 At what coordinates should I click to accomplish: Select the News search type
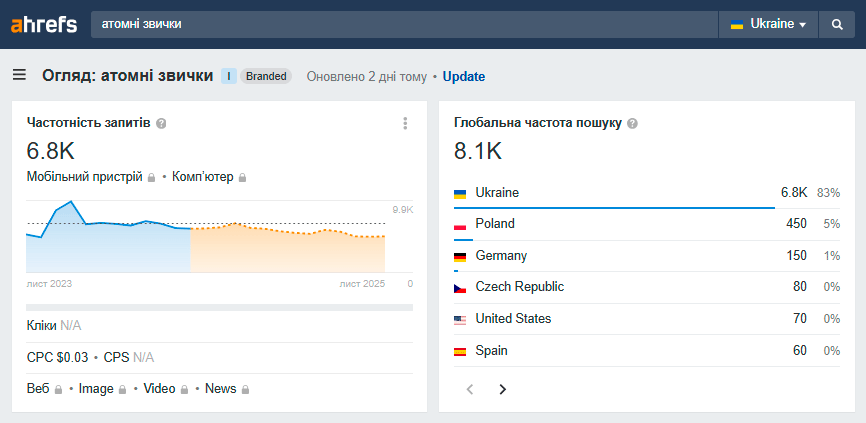(x=221, y=389)
